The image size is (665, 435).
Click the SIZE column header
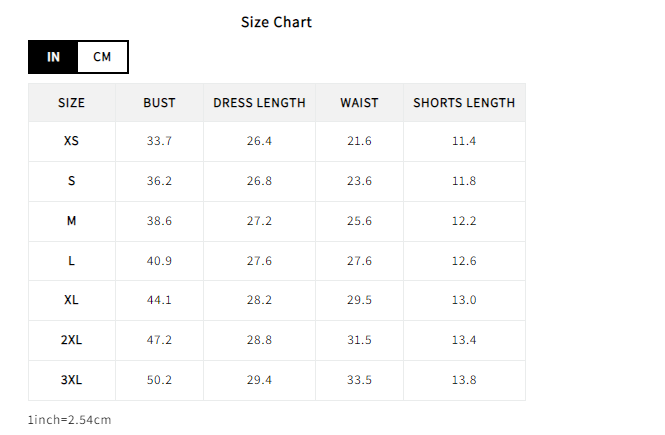point(71,103)
